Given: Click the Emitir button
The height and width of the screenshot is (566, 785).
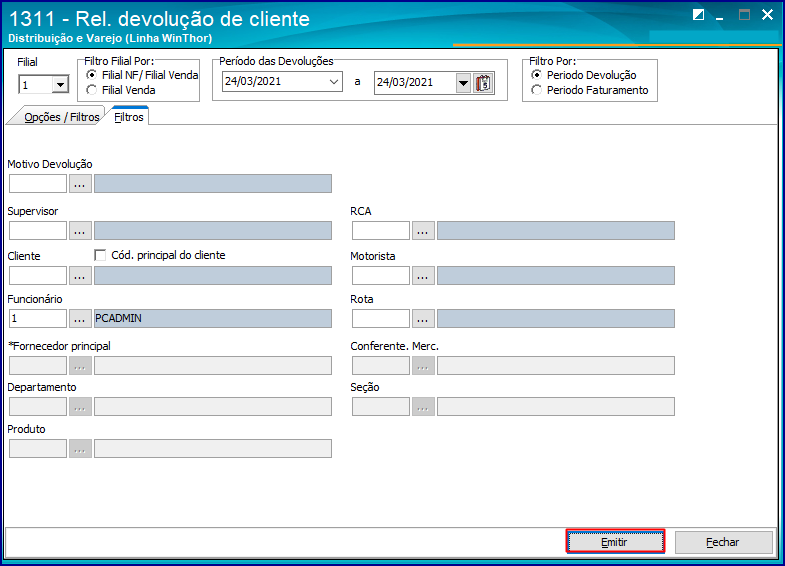Looking at the screenshot, I should 615,541.
